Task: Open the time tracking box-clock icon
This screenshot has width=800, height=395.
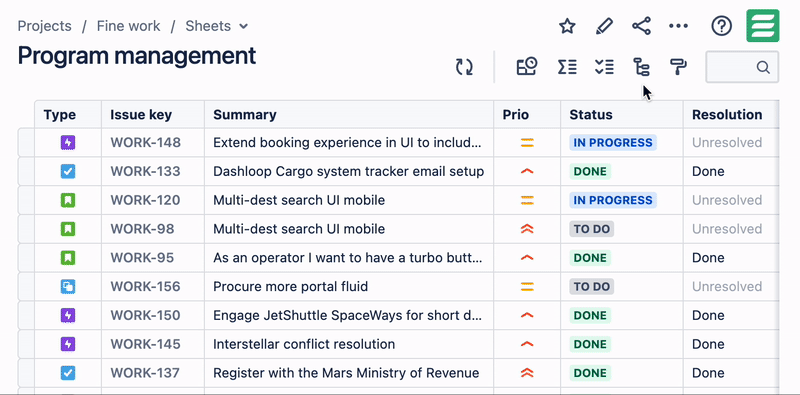Action: tap(527, 67)
